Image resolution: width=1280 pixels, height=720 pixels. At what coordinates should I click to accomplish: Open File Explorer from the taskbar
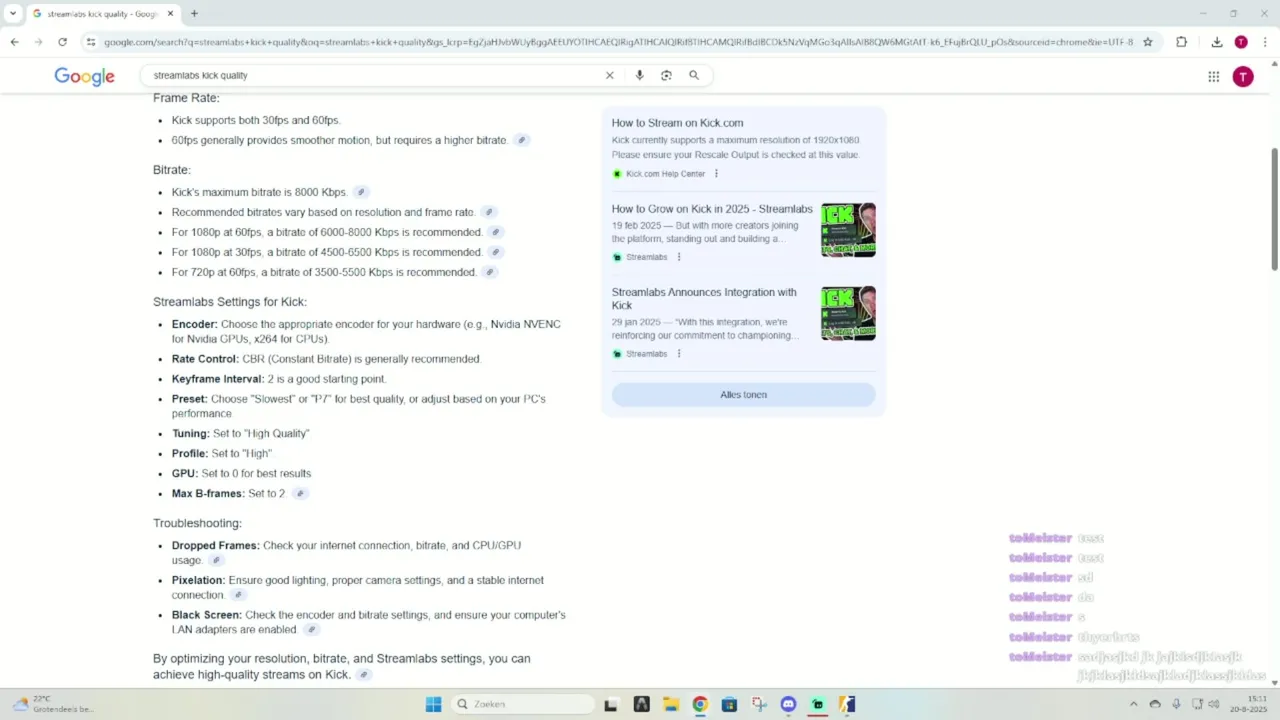(670, 704)
